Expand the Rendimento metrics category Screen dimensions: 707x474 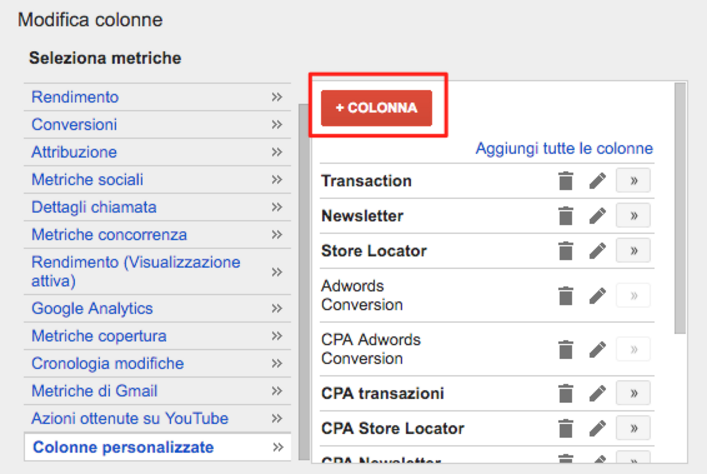(157, 97)
